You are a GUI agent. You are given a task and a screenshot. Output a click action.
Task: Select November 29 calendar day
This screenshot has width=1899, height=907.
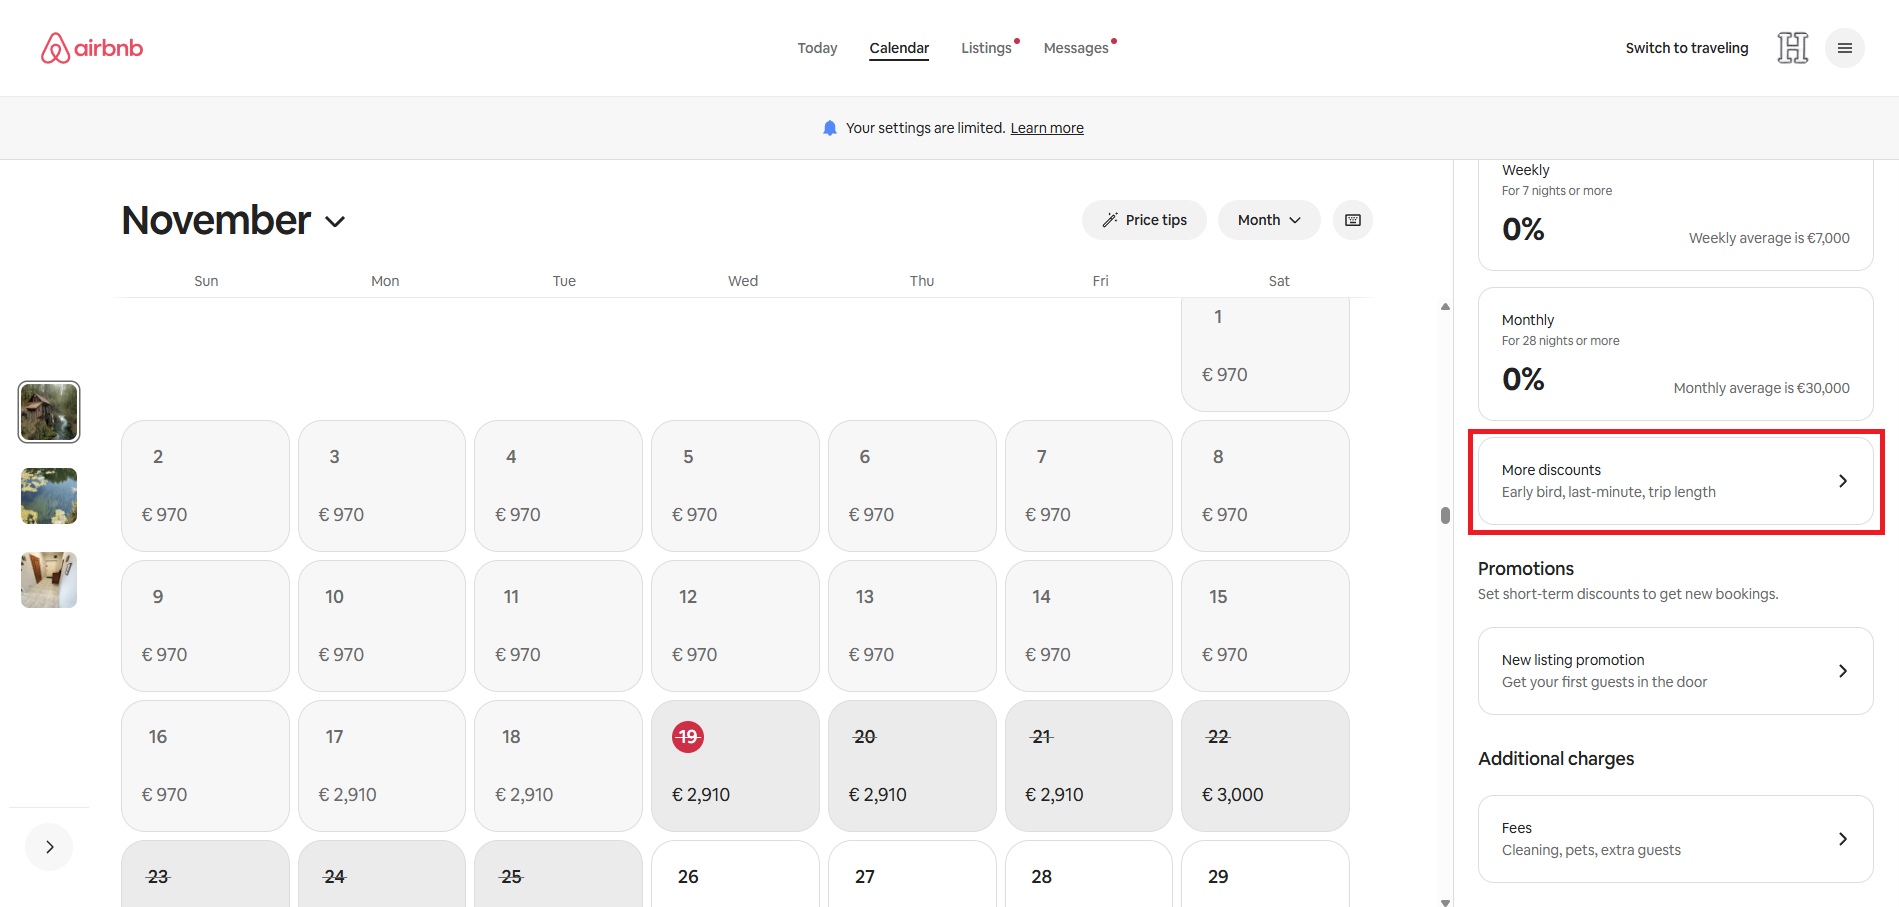pyautogui.click(x=1265, y=874)
